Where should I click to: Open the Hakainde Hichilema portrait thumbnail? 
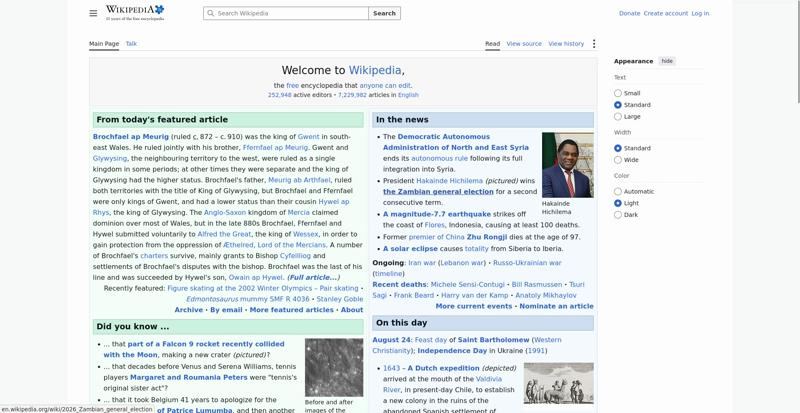tap(568, 165)
